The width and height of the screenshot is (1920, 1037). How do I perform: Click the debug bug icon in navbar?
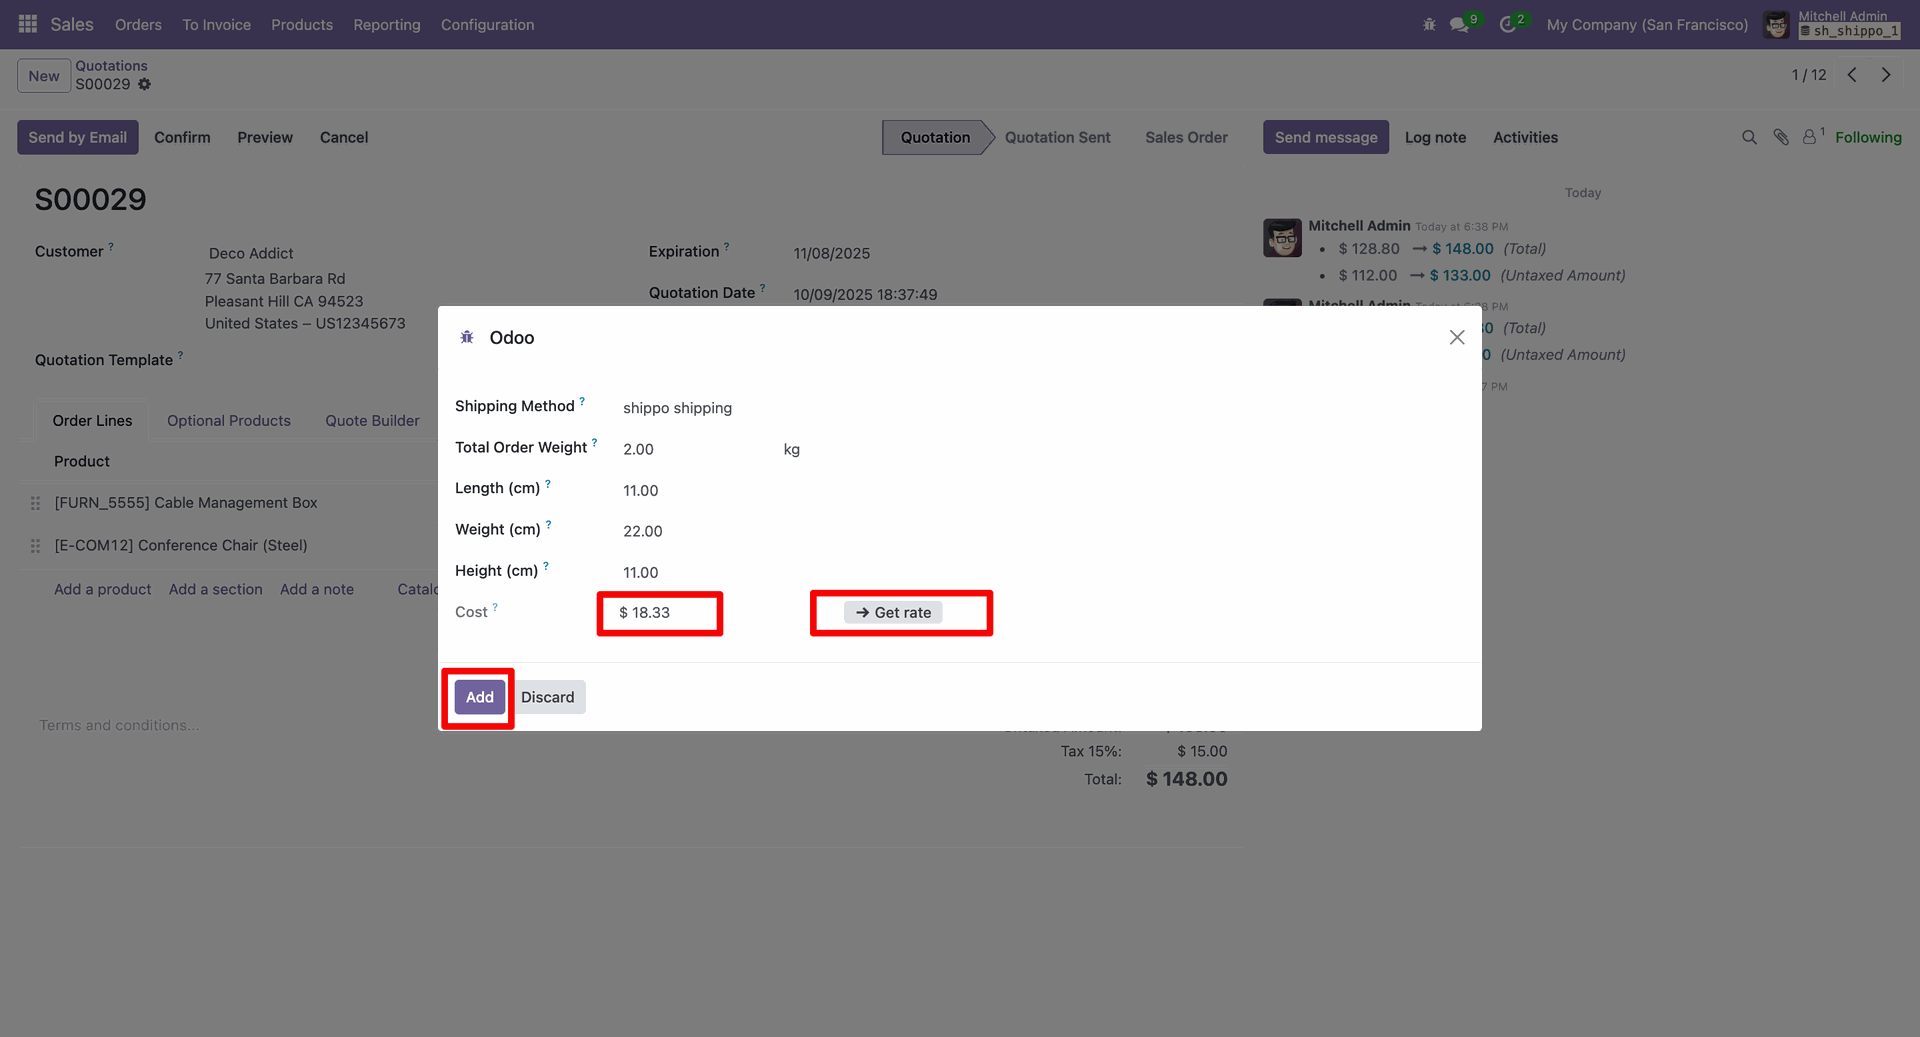click(x=1429, y=24)
